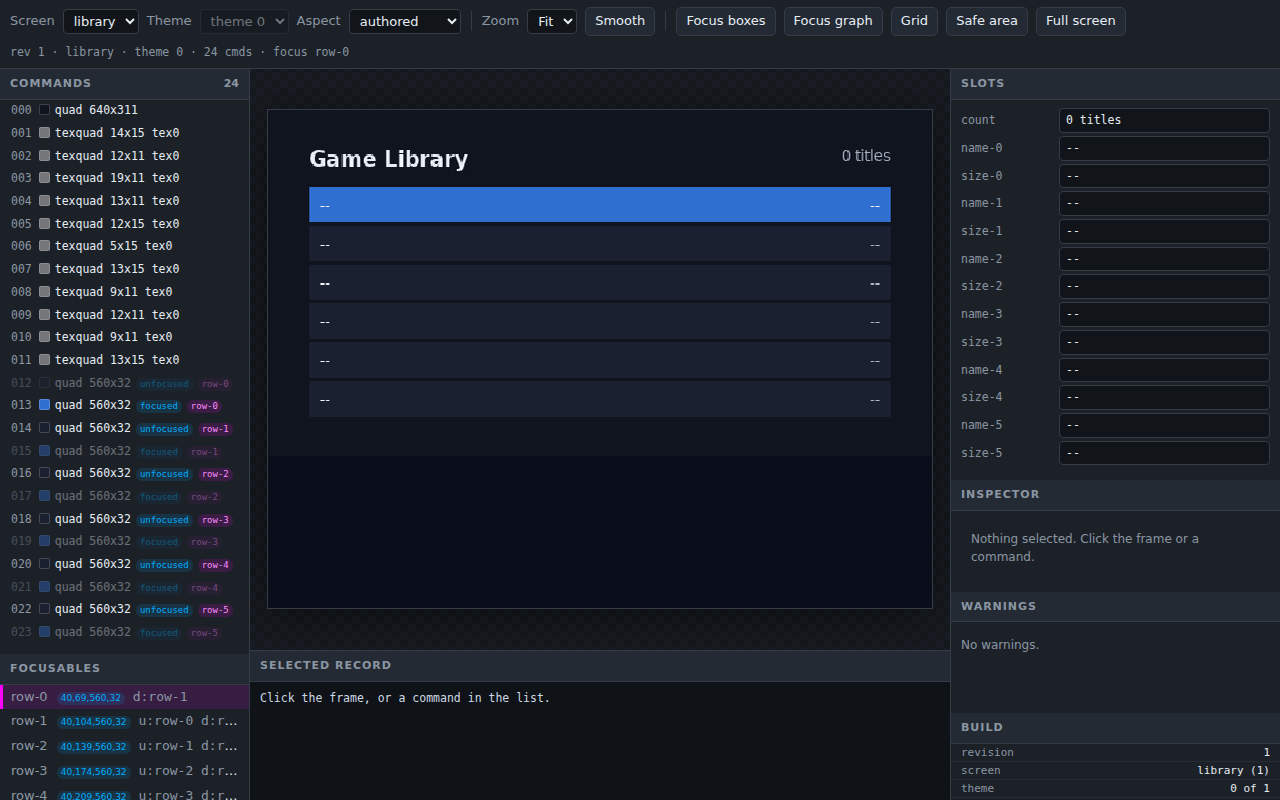Viewport: 1280px width, 800px height.
Task: Click the name-3 slot input field
Action: (1164, 314)
